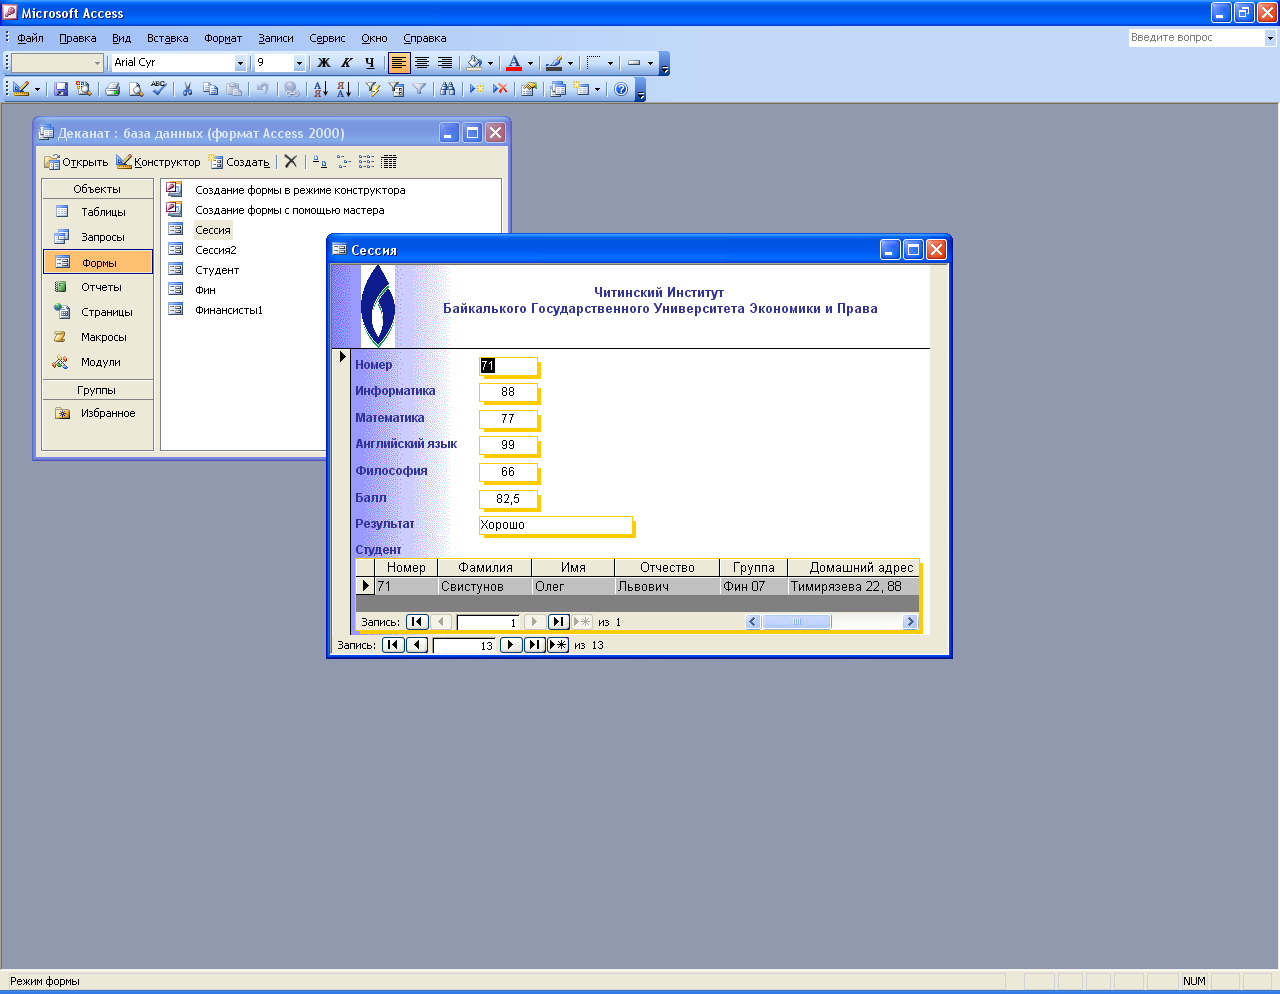The width and height of the screenshot is (1280, 994).
Task: Select Таблицы in Objects pane
Action: [x=98, y=212]
